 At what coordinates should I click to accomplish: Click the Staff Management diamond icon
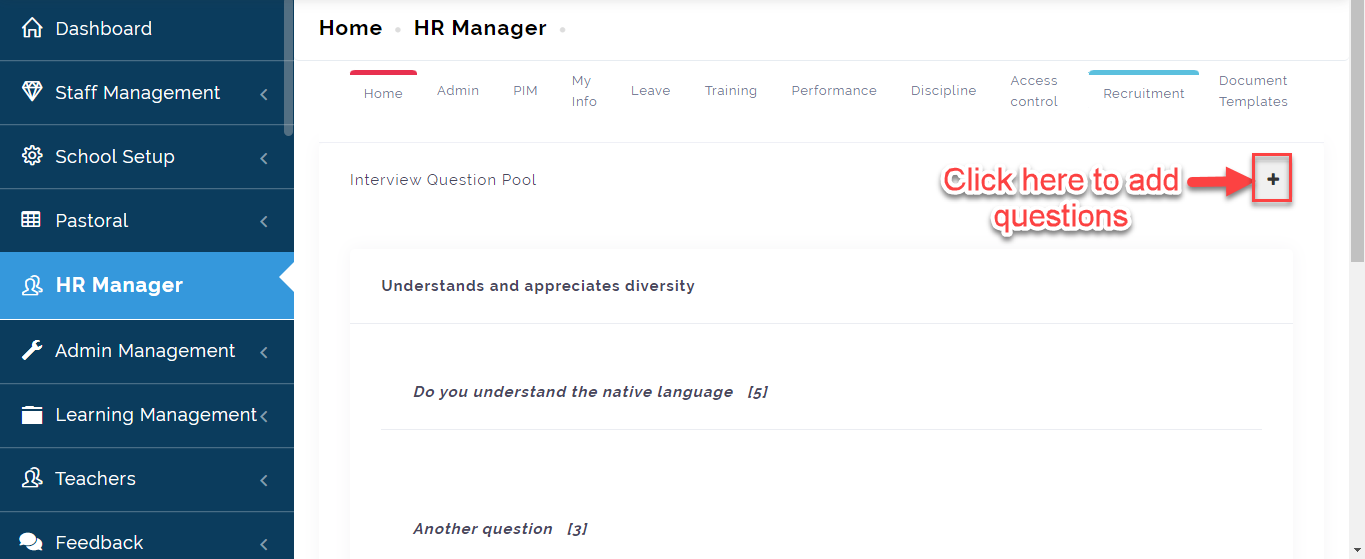32,92
